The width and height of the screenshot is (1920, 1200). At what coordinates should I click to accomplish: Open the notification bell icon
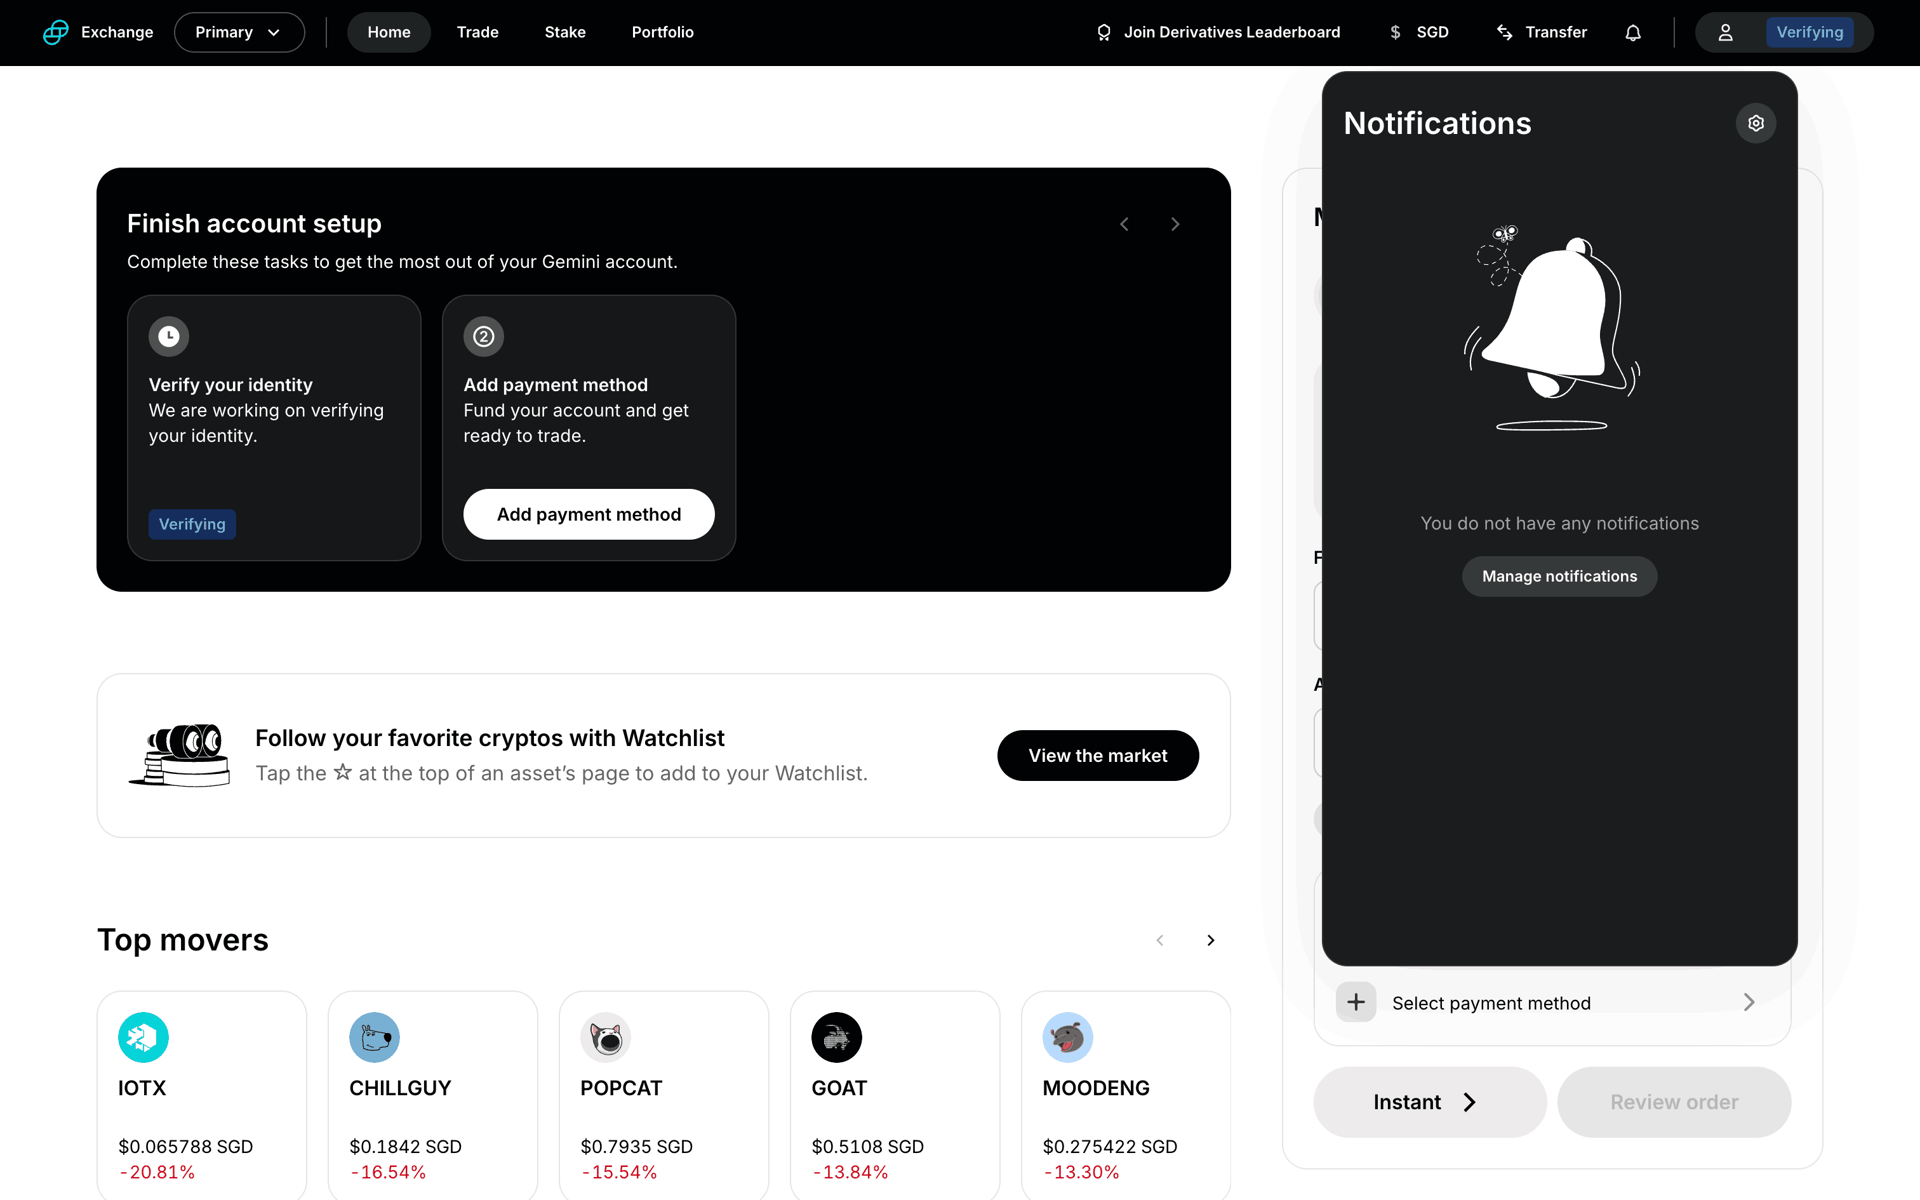(1633, 32)
